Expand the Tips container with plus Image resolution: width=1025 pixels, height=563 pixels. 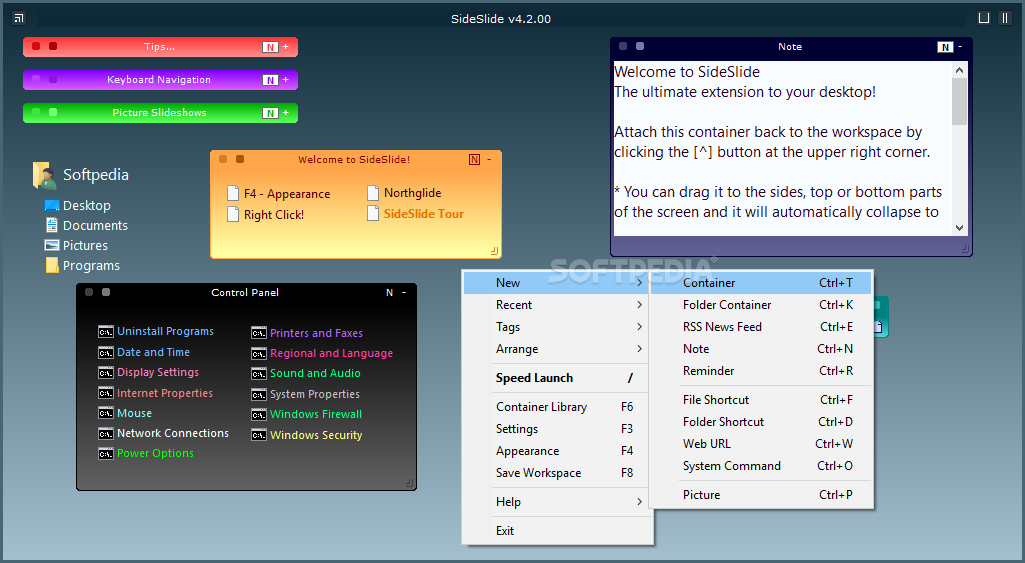click(286, 46)
